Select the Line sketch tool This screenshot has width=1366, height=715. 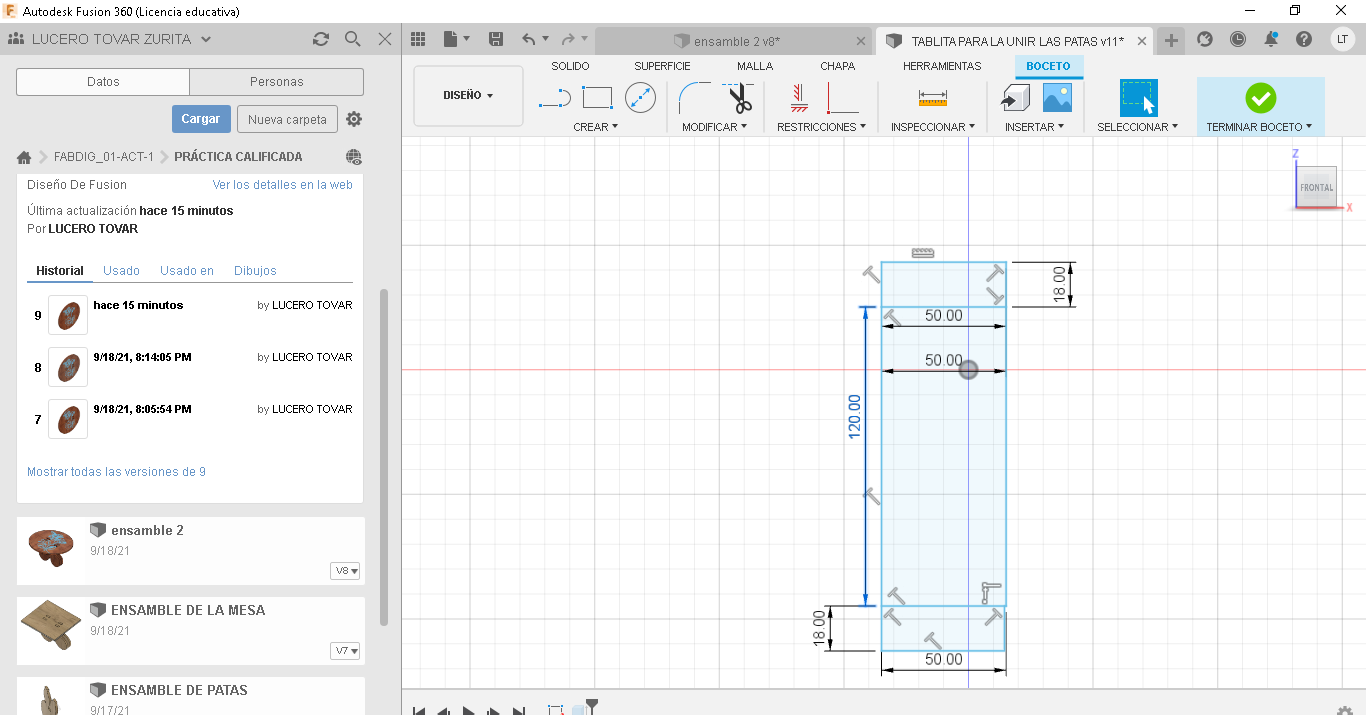coord(554,98)
